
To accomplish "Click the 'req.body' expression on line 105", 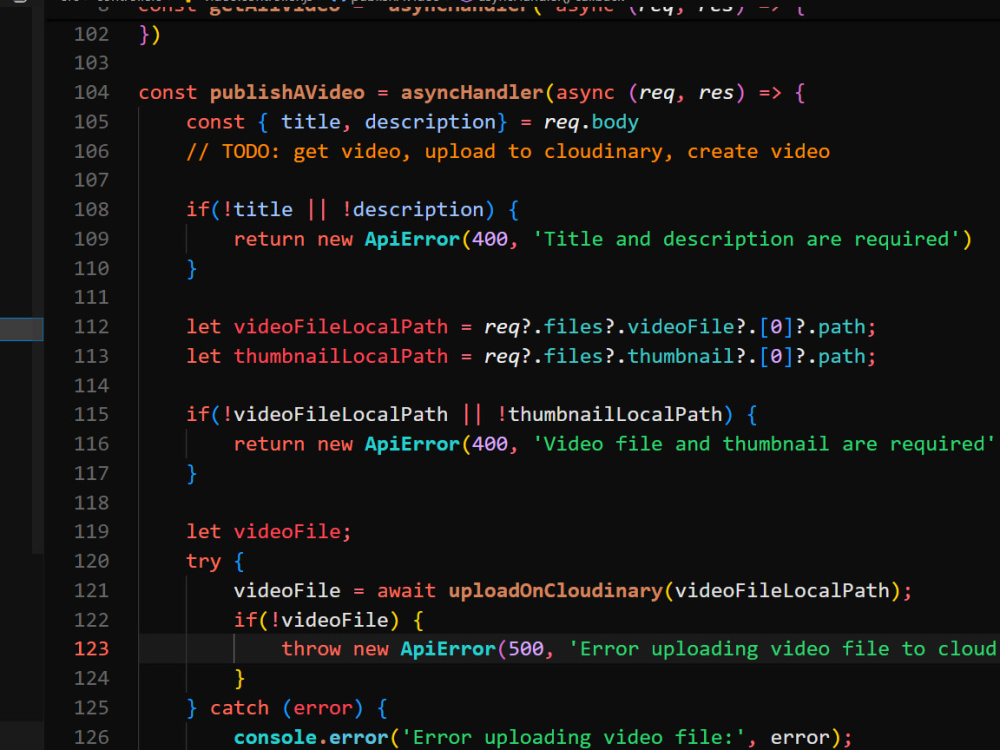I will click(x=591, y=122).
